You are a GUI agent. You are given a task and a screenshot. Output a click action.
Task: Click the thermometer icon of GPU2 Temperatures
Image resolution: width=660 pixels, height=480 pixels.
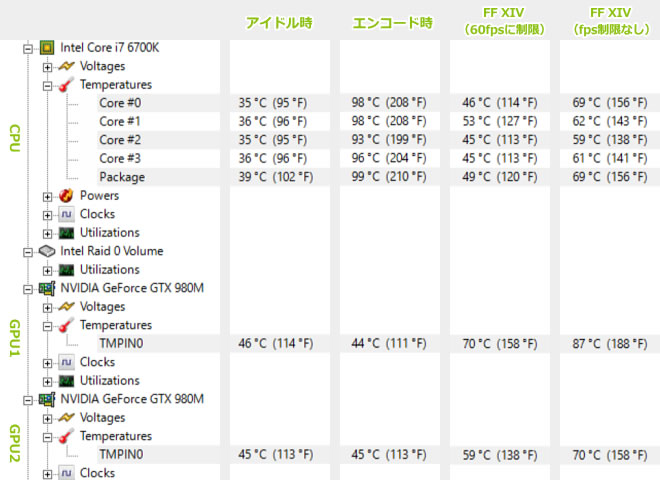click(66, 436)
